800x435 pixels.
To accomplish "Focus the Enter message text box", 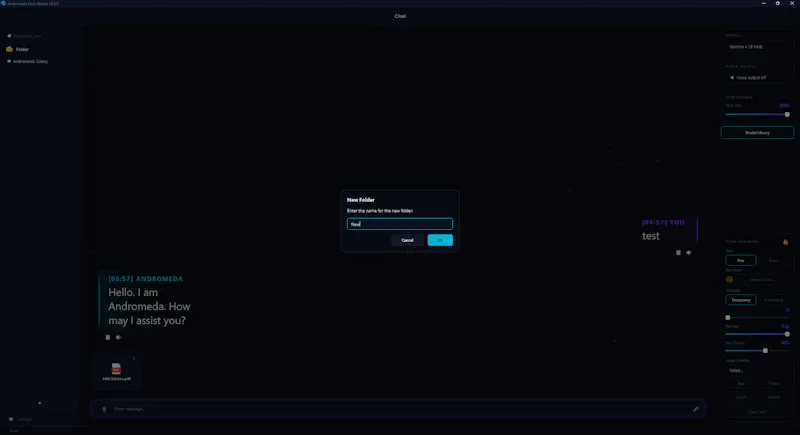I will 398,409.
